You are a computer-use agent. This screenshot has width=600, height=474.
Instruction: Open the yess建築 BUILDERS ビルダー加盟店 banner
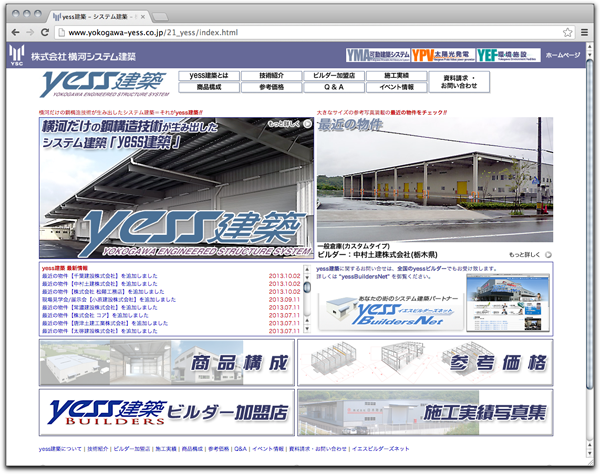pos(167,412)
